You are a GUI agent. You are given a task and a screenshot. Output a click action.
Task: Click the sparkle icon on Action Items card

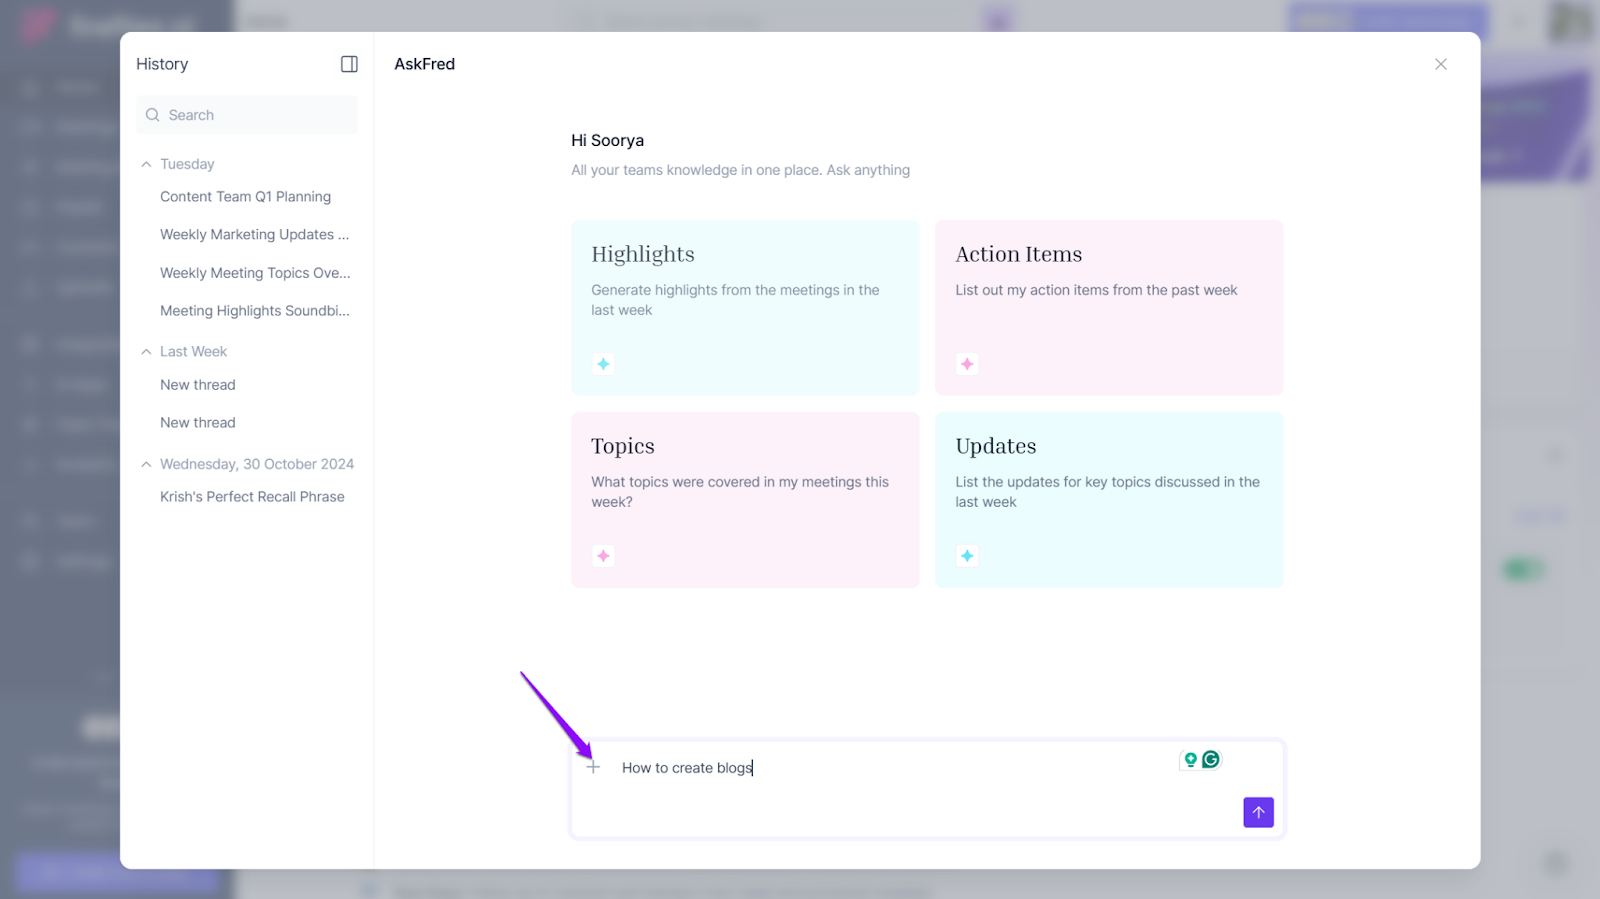point(967,364)
